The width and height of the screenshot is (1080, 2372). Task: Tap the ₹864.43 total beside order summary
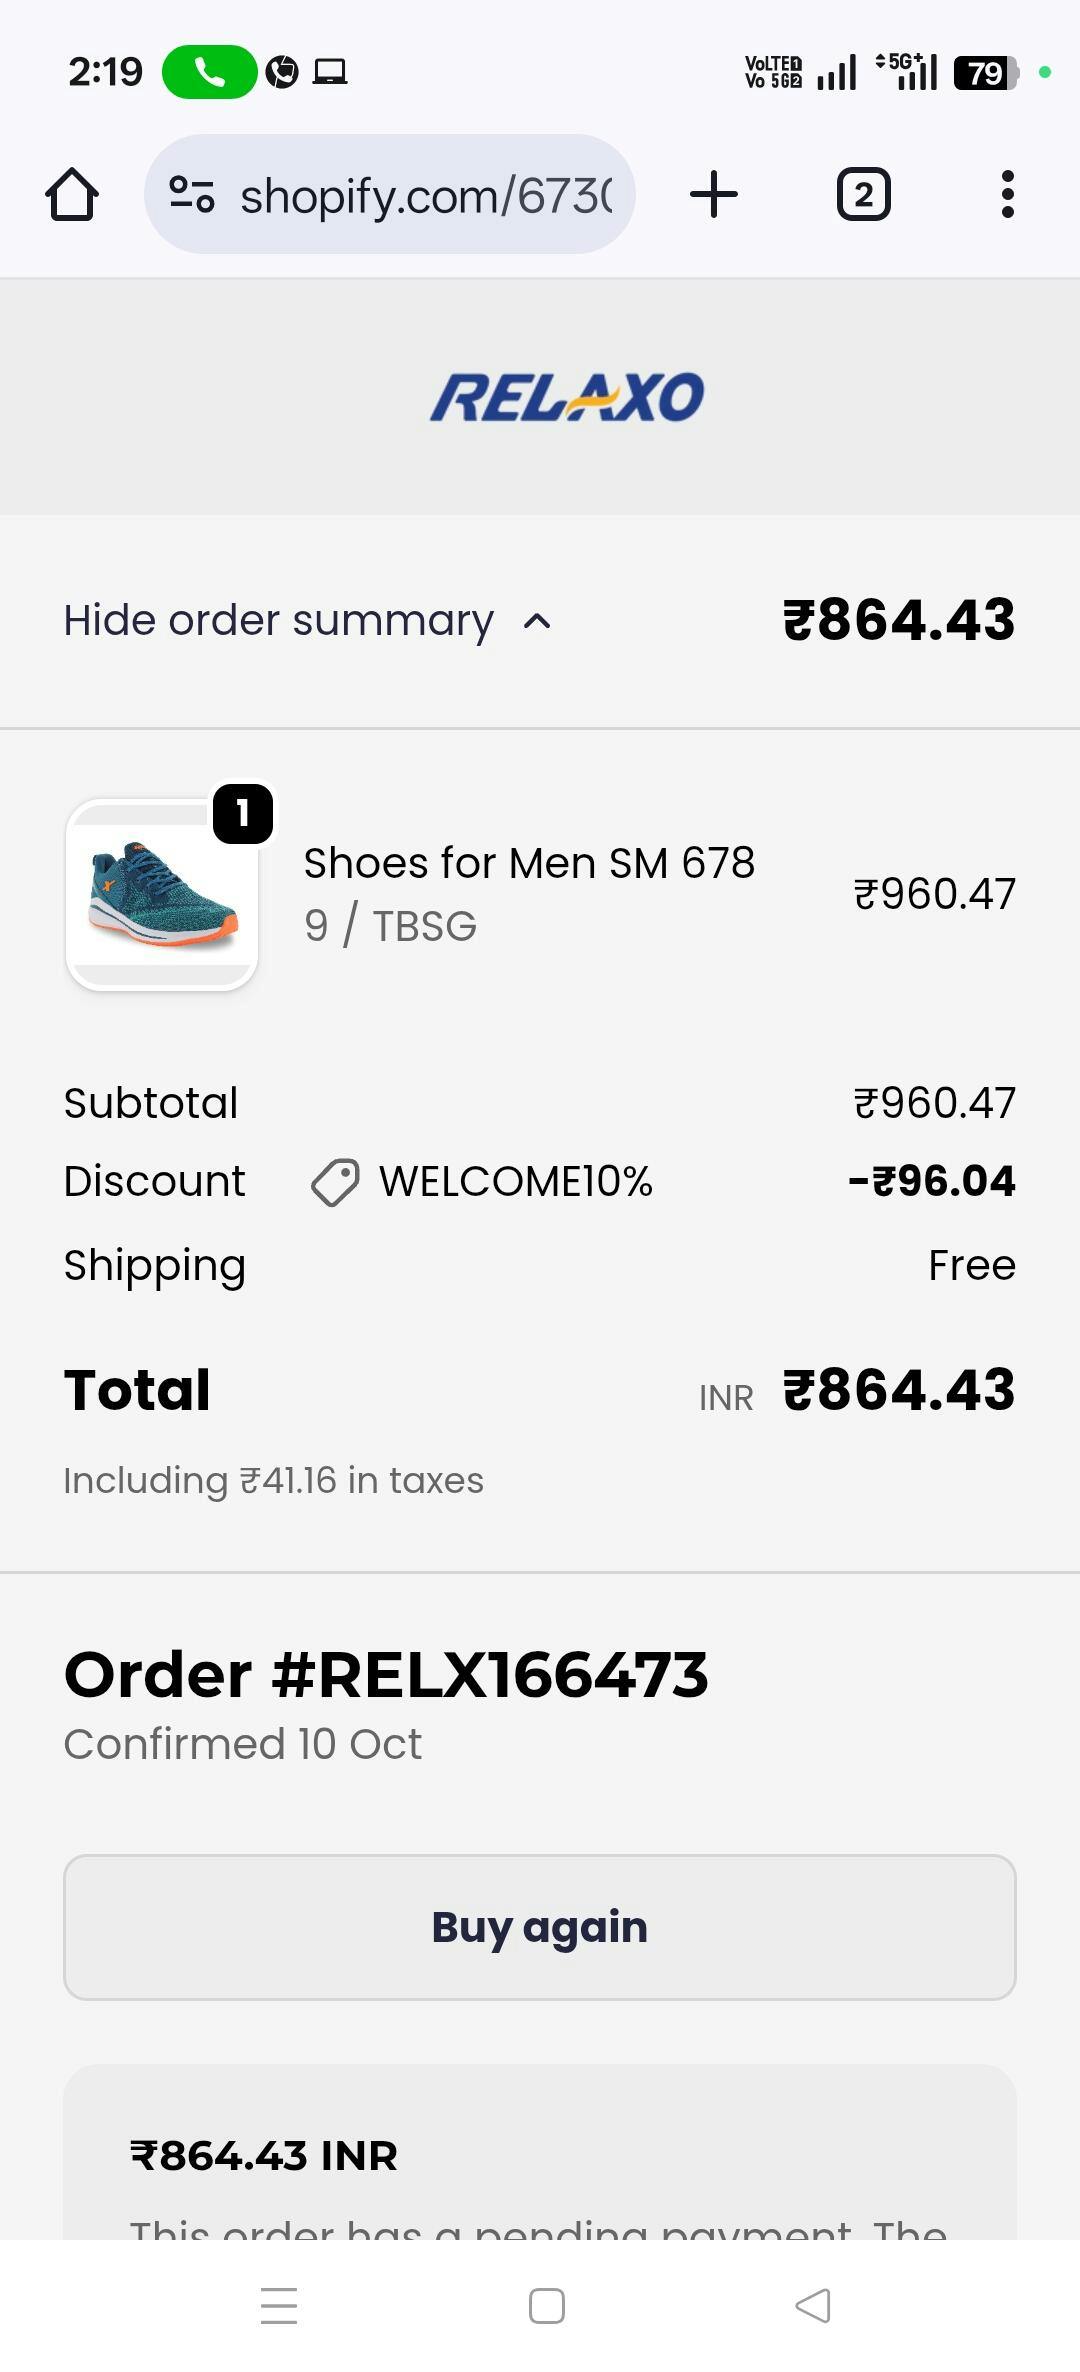[898, 620]
